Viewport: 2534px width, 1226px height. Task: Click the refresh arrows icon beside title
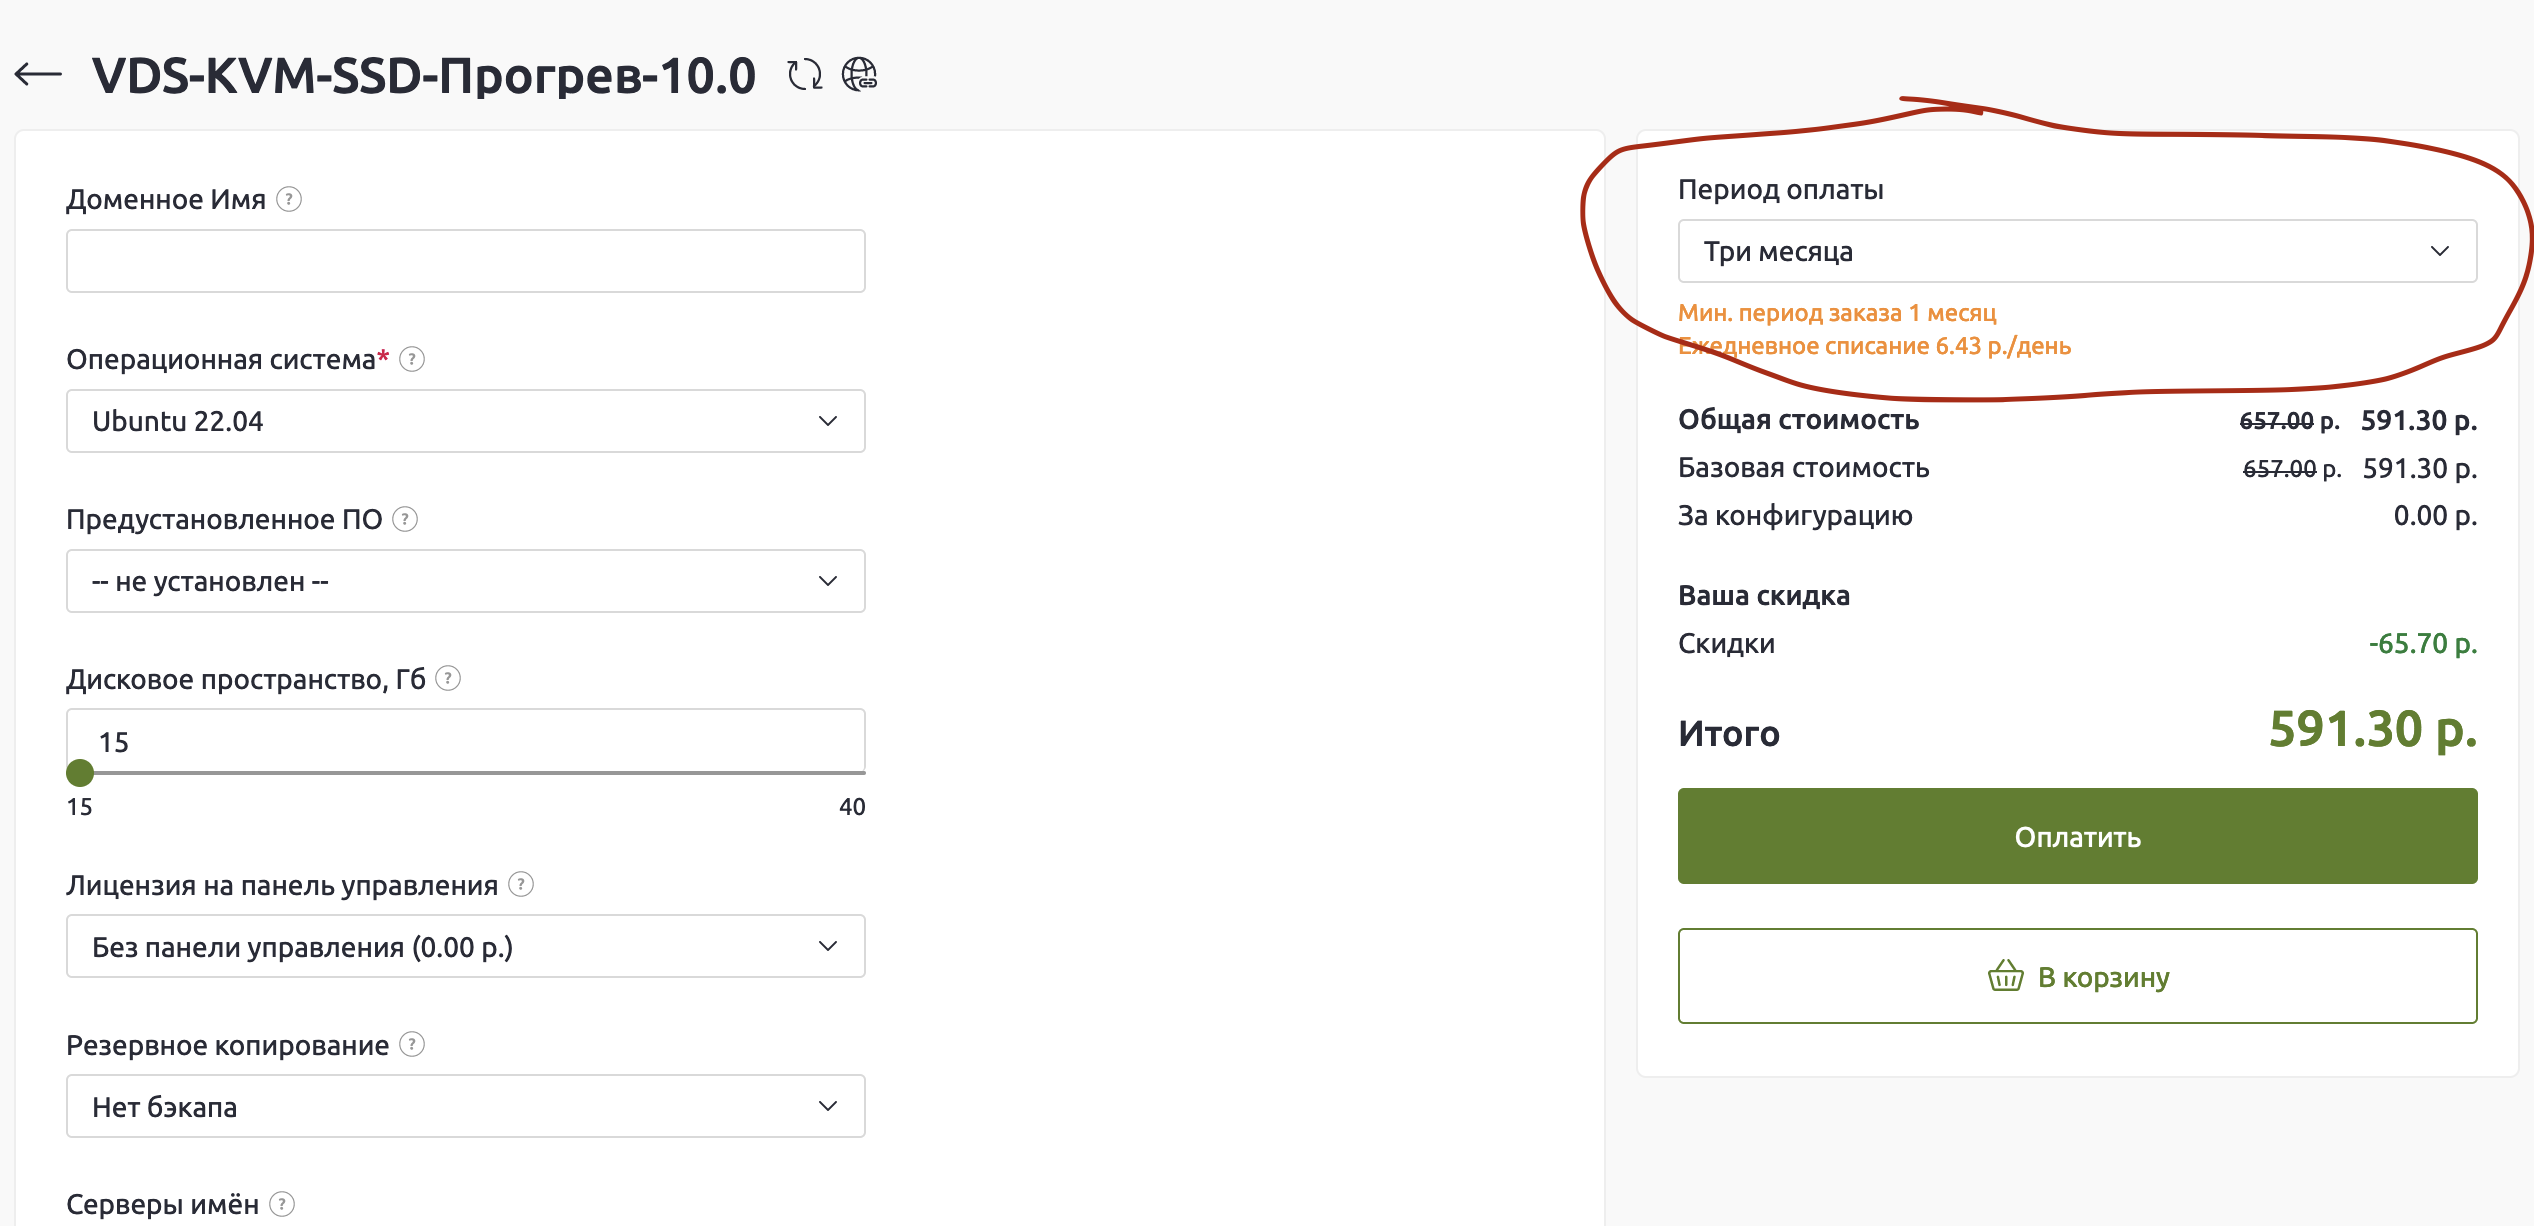804,75
